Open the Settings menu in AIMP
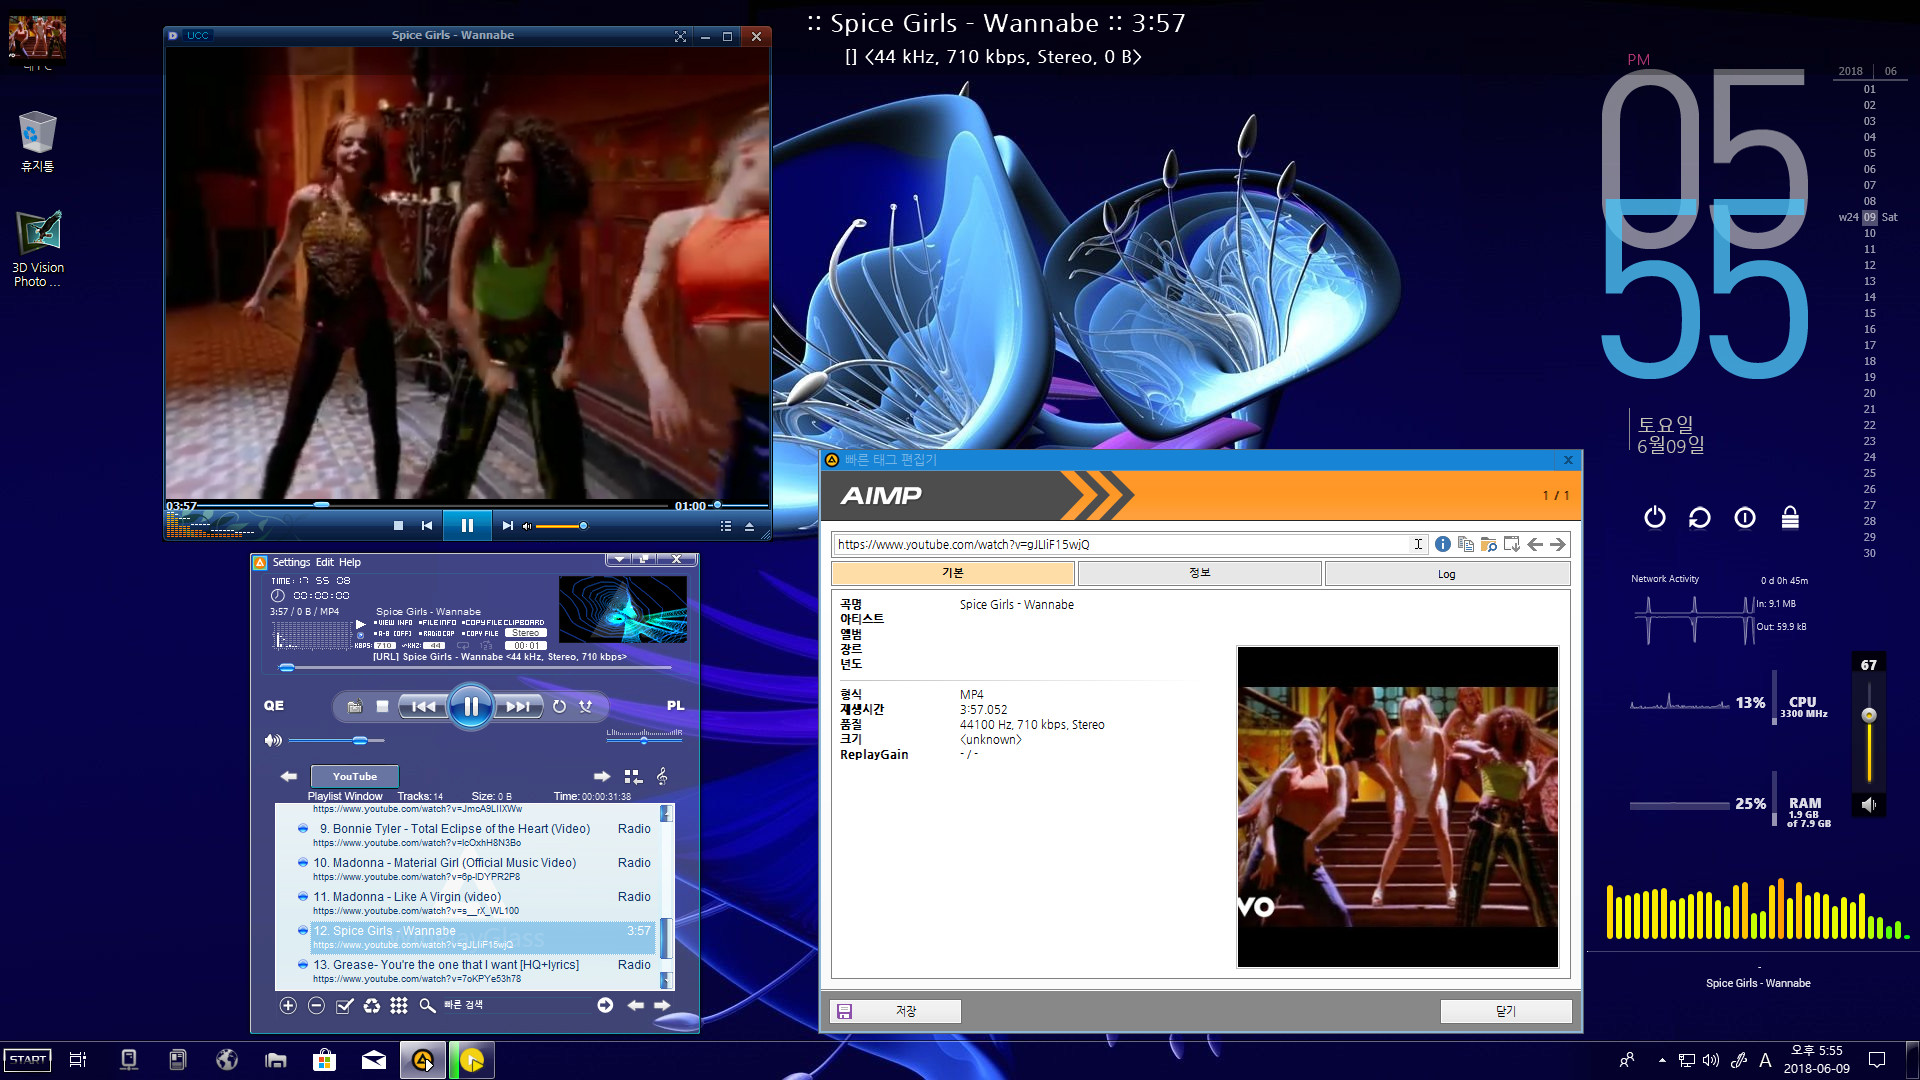The height and width of the screenshot is (1080, 1920). coord(291,562)
